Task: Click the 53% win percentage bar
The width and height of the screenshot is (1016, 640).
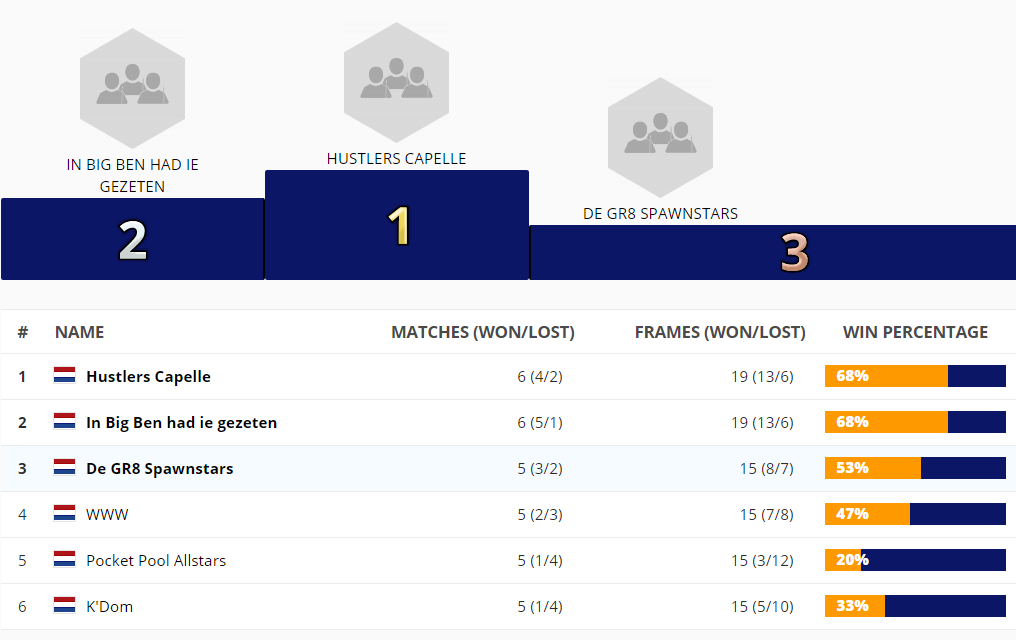Action: pos(915,468)
